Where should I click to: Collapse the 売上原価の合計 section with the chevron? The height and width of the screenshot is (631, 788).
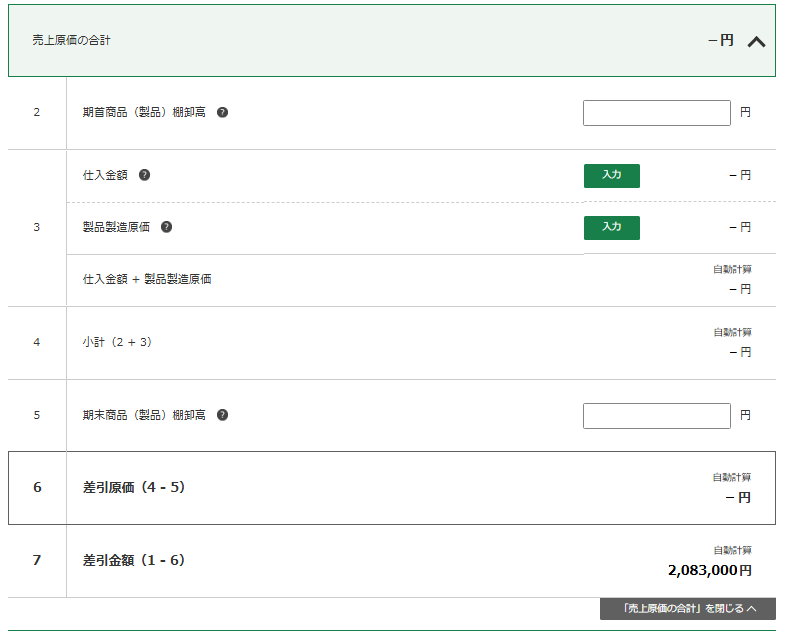pos(756,42)
